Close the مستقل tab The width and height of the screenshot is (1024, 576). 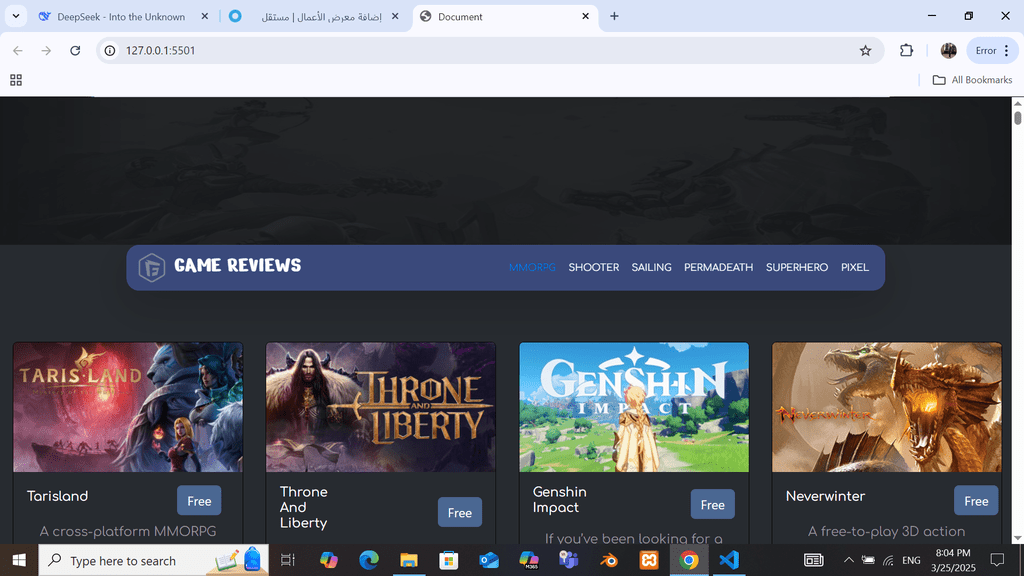coord(394,16)
